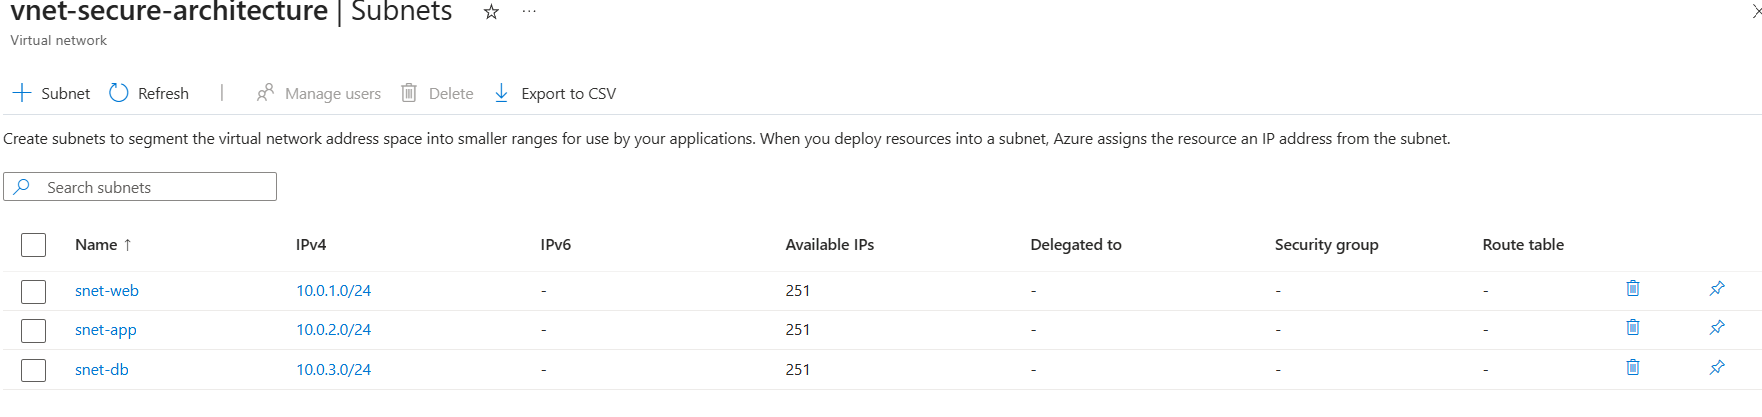Sort by the Name column header

pos(103,245)
